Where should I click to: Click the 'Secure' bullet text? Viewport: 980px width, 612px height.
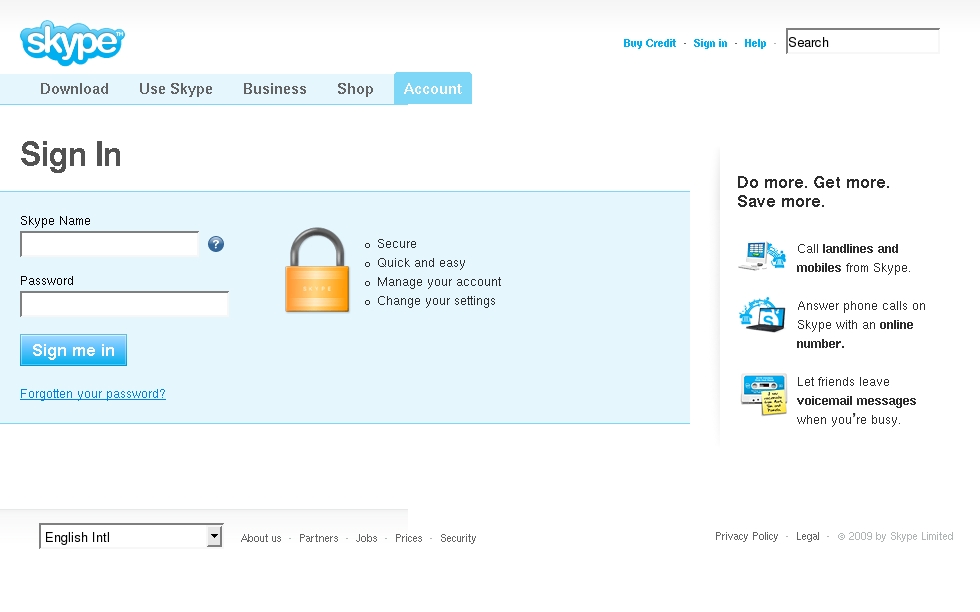[397, 244]
